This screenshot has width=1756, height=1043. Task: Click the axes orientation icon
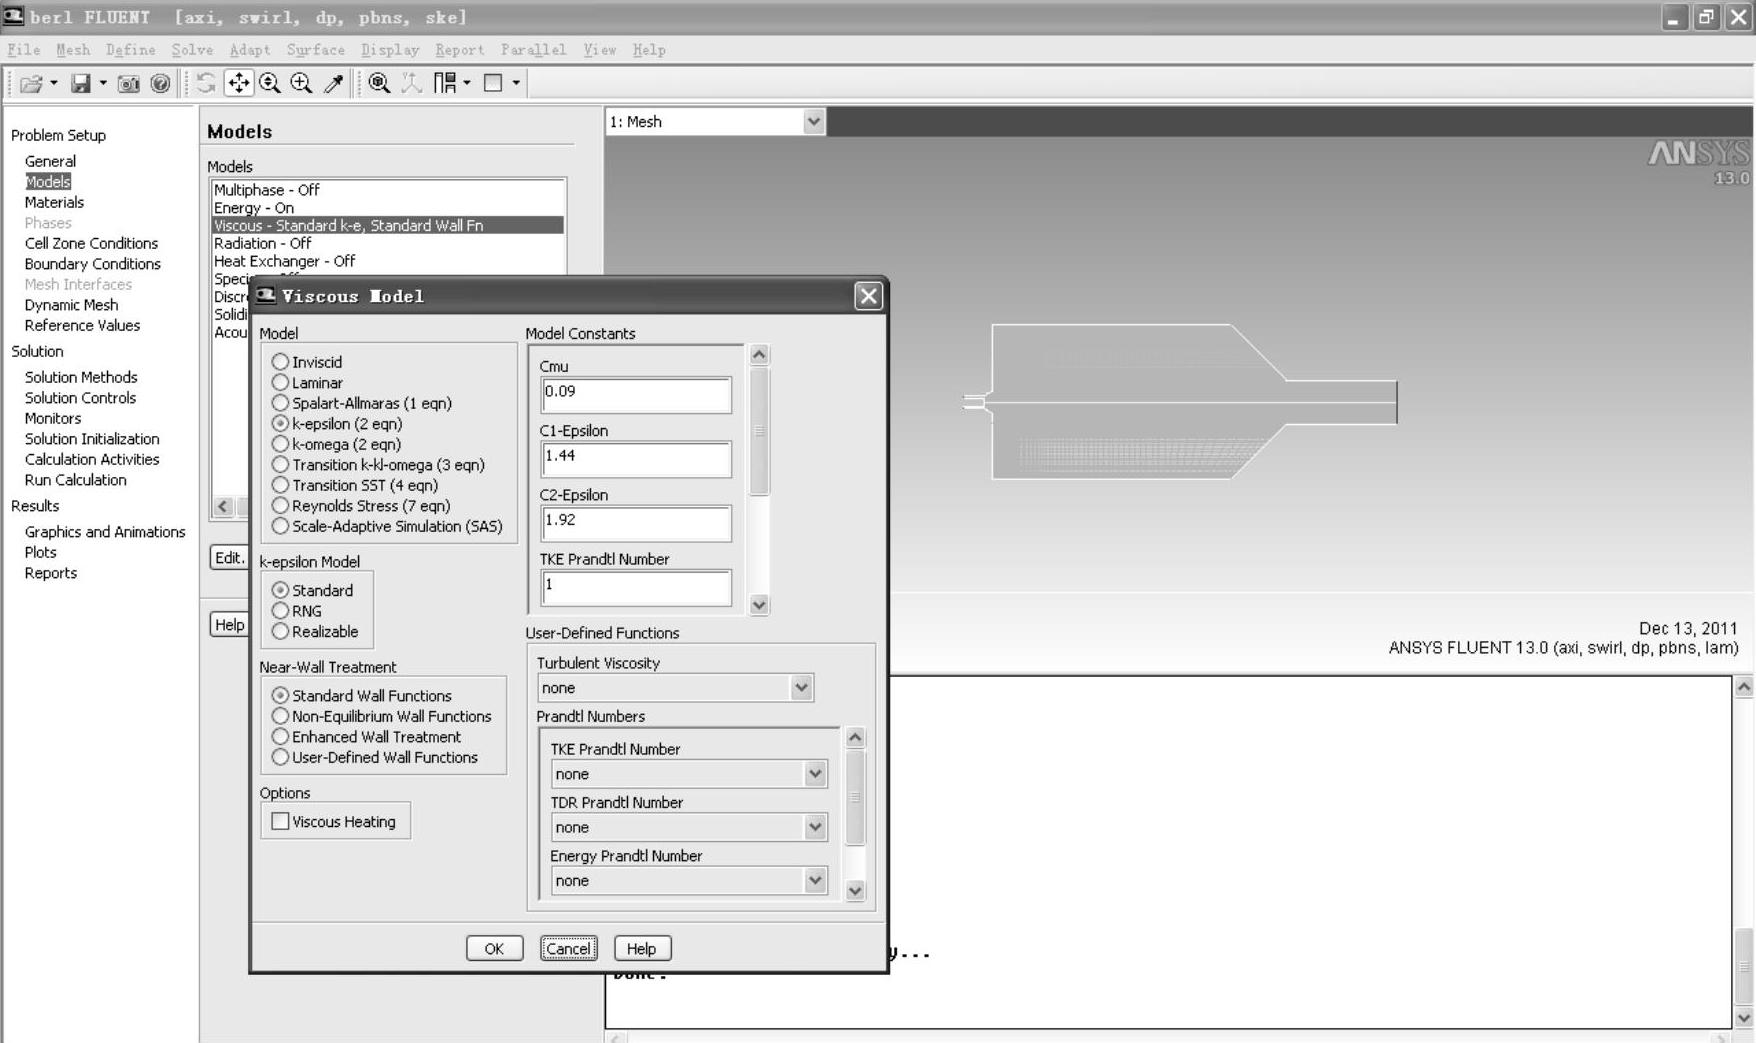point(411,84)
